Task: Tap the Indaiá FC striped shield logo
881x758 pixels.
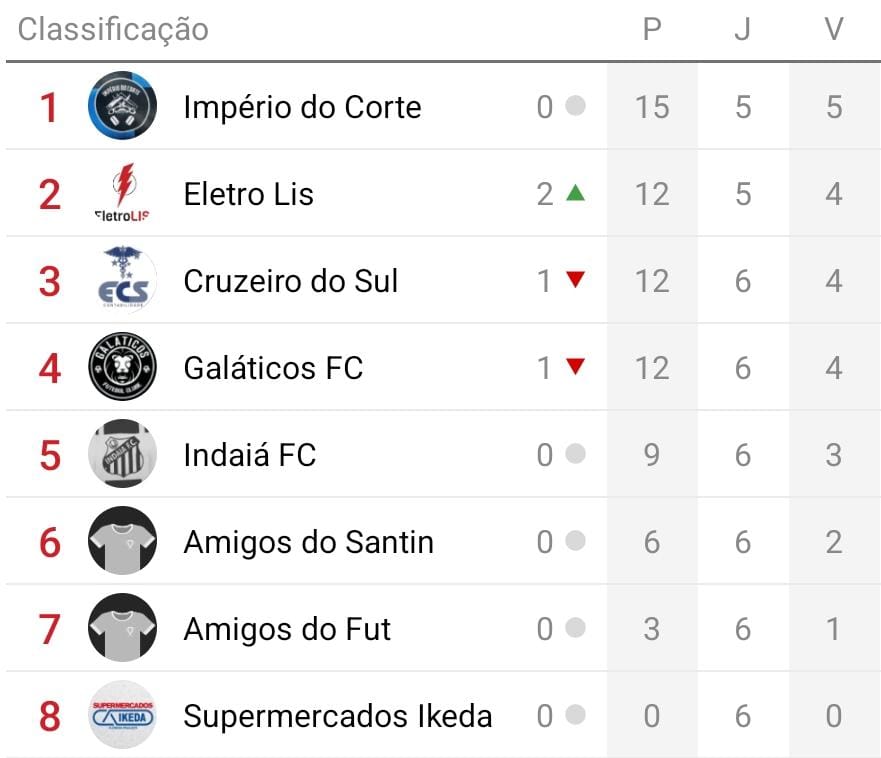Action: click(x=122, y=454)
